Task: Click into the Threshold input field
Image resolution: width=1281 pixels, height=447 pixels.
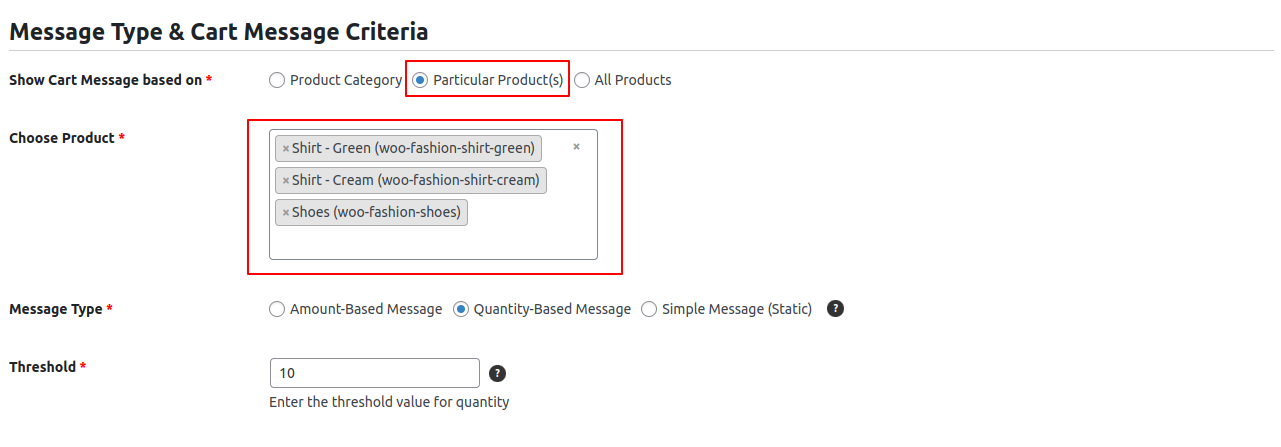Action: tap(374, 373)
